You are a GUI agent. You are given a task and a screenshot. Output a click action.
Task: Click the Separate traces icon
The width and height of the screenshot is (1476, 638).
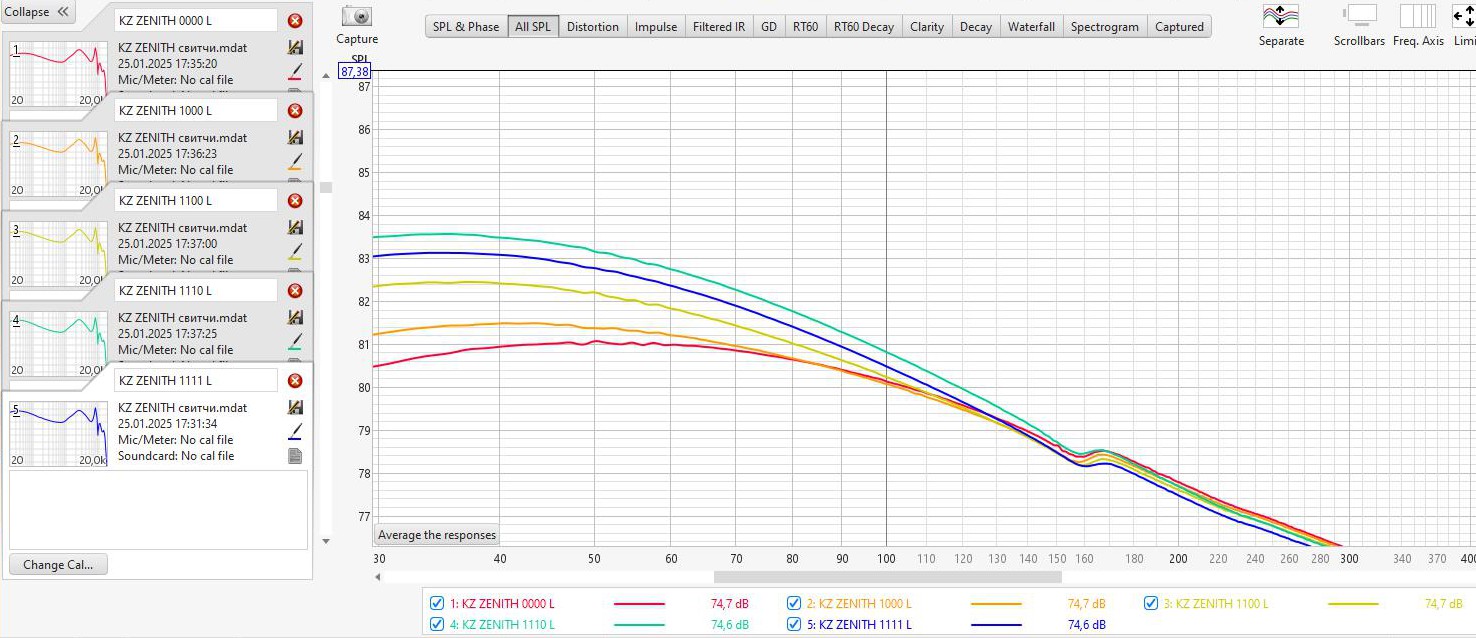[1280, 16]
